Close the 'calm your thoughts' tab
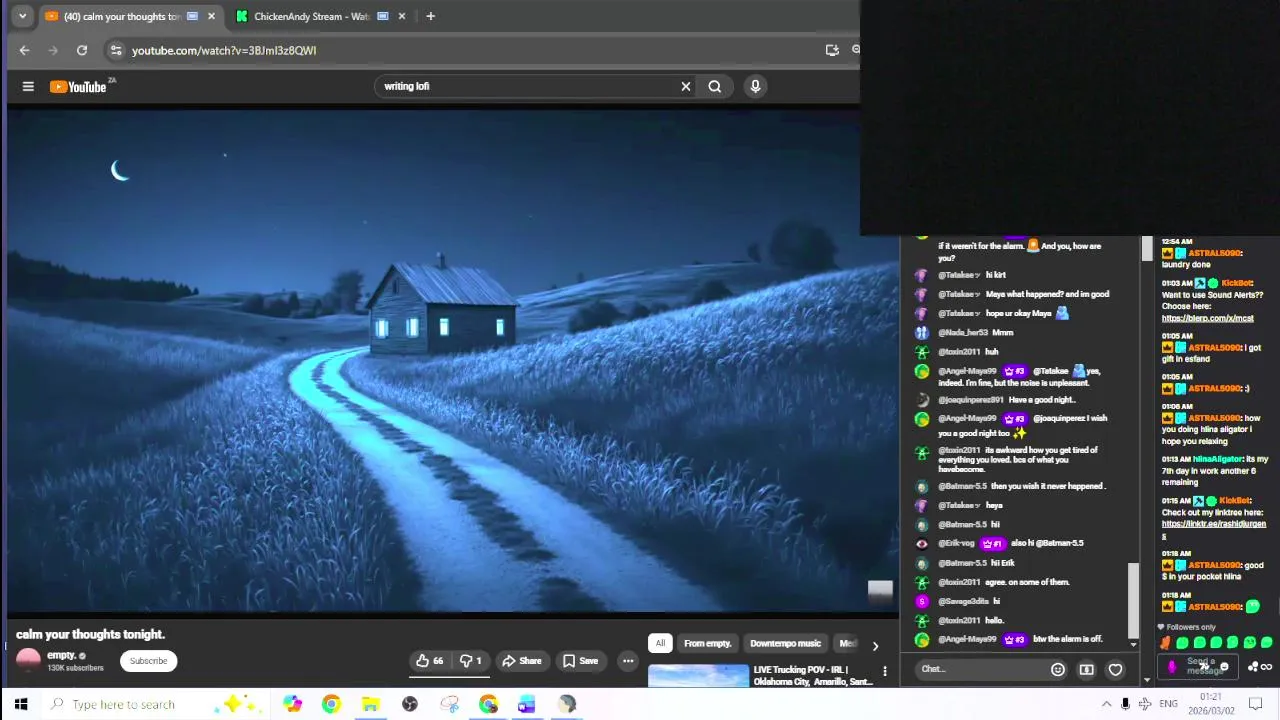The image size is (1280, 720). coord(211,16)
